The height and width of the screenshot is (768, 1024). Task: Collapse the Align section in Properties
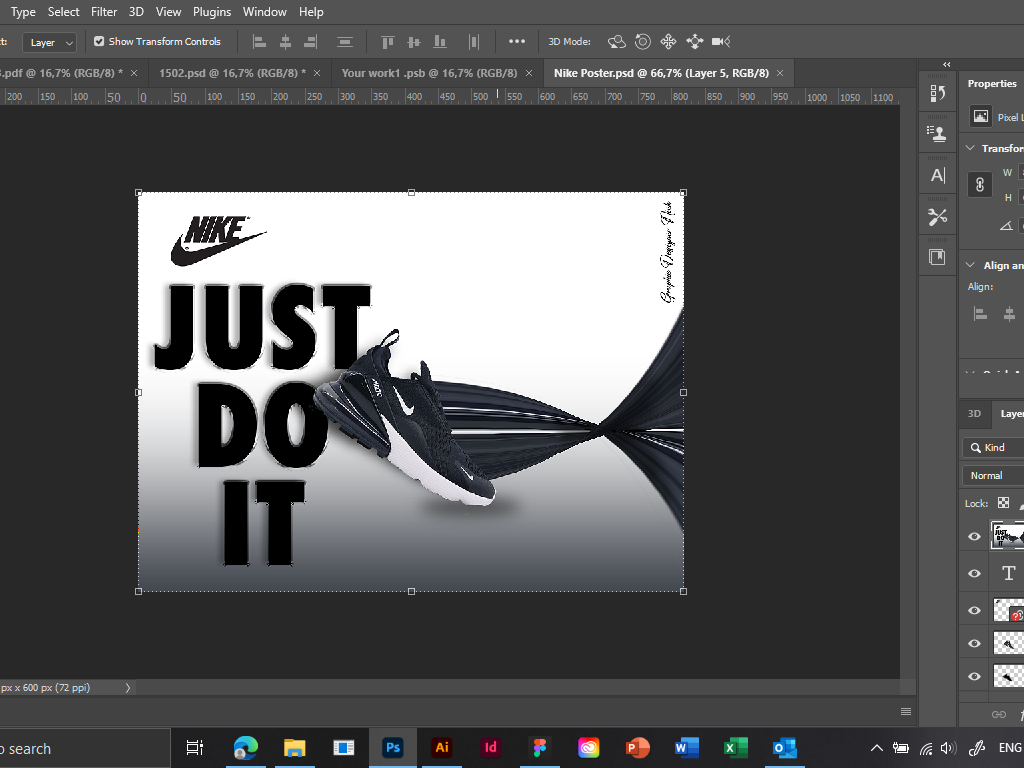point(970,265)
